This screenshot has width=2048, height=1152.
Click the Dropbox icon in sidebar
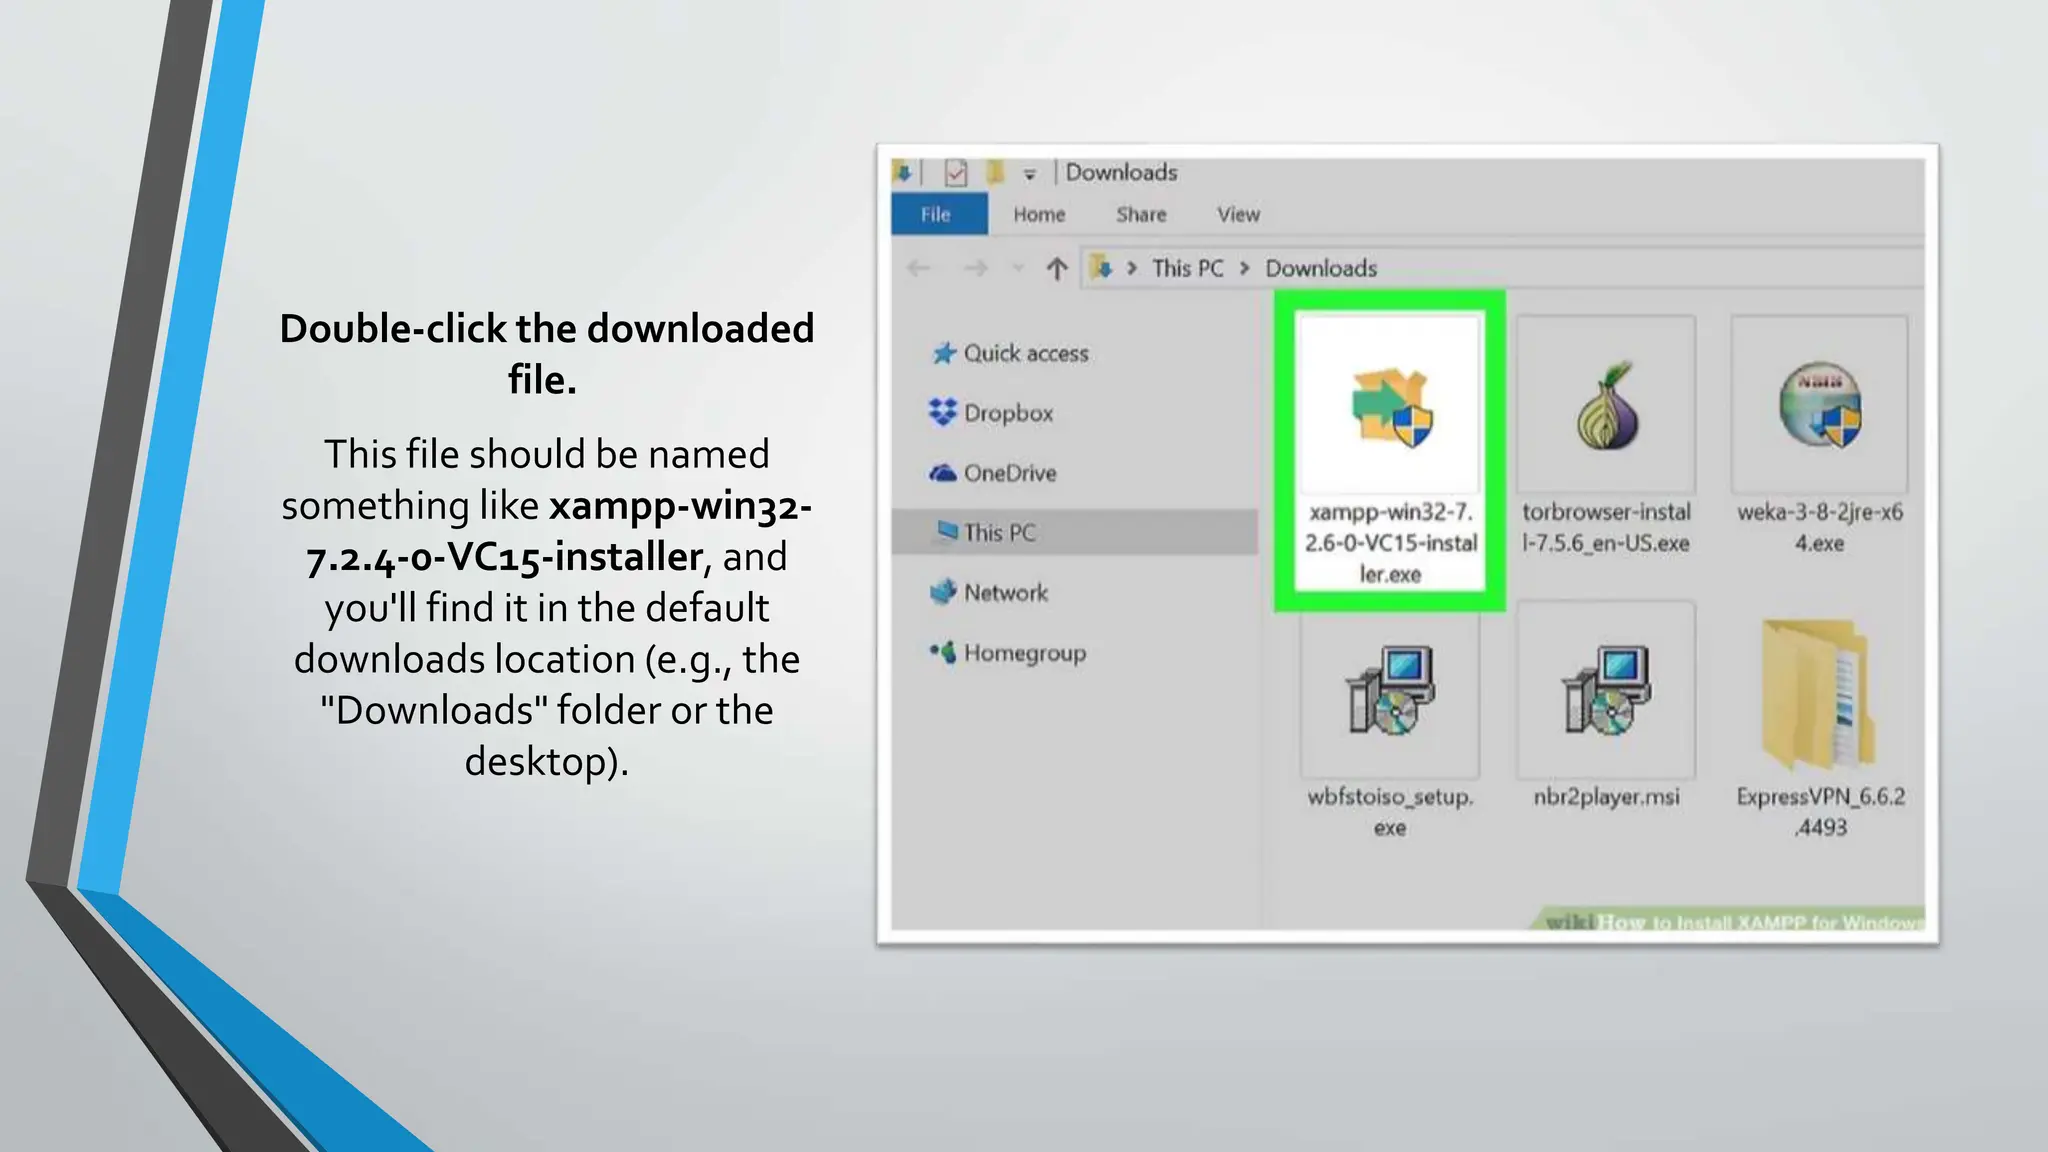[943, 412]
